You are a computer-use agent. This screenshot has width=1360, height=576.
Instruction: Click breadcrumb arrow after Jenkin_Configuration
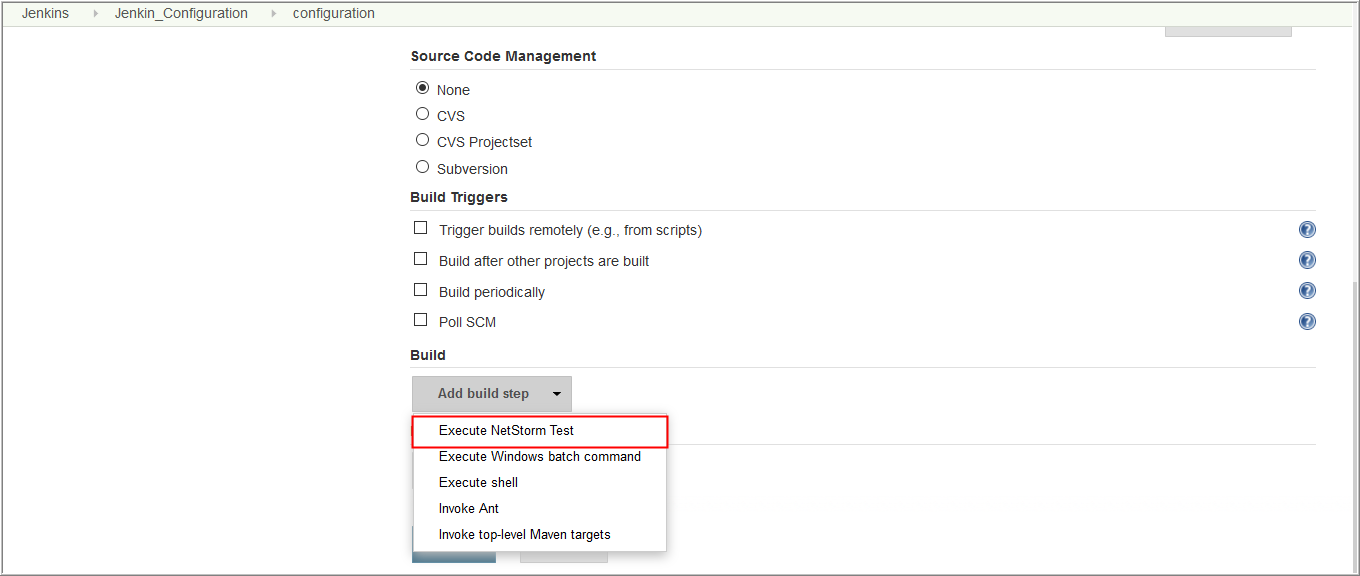[x=274, y=14]
